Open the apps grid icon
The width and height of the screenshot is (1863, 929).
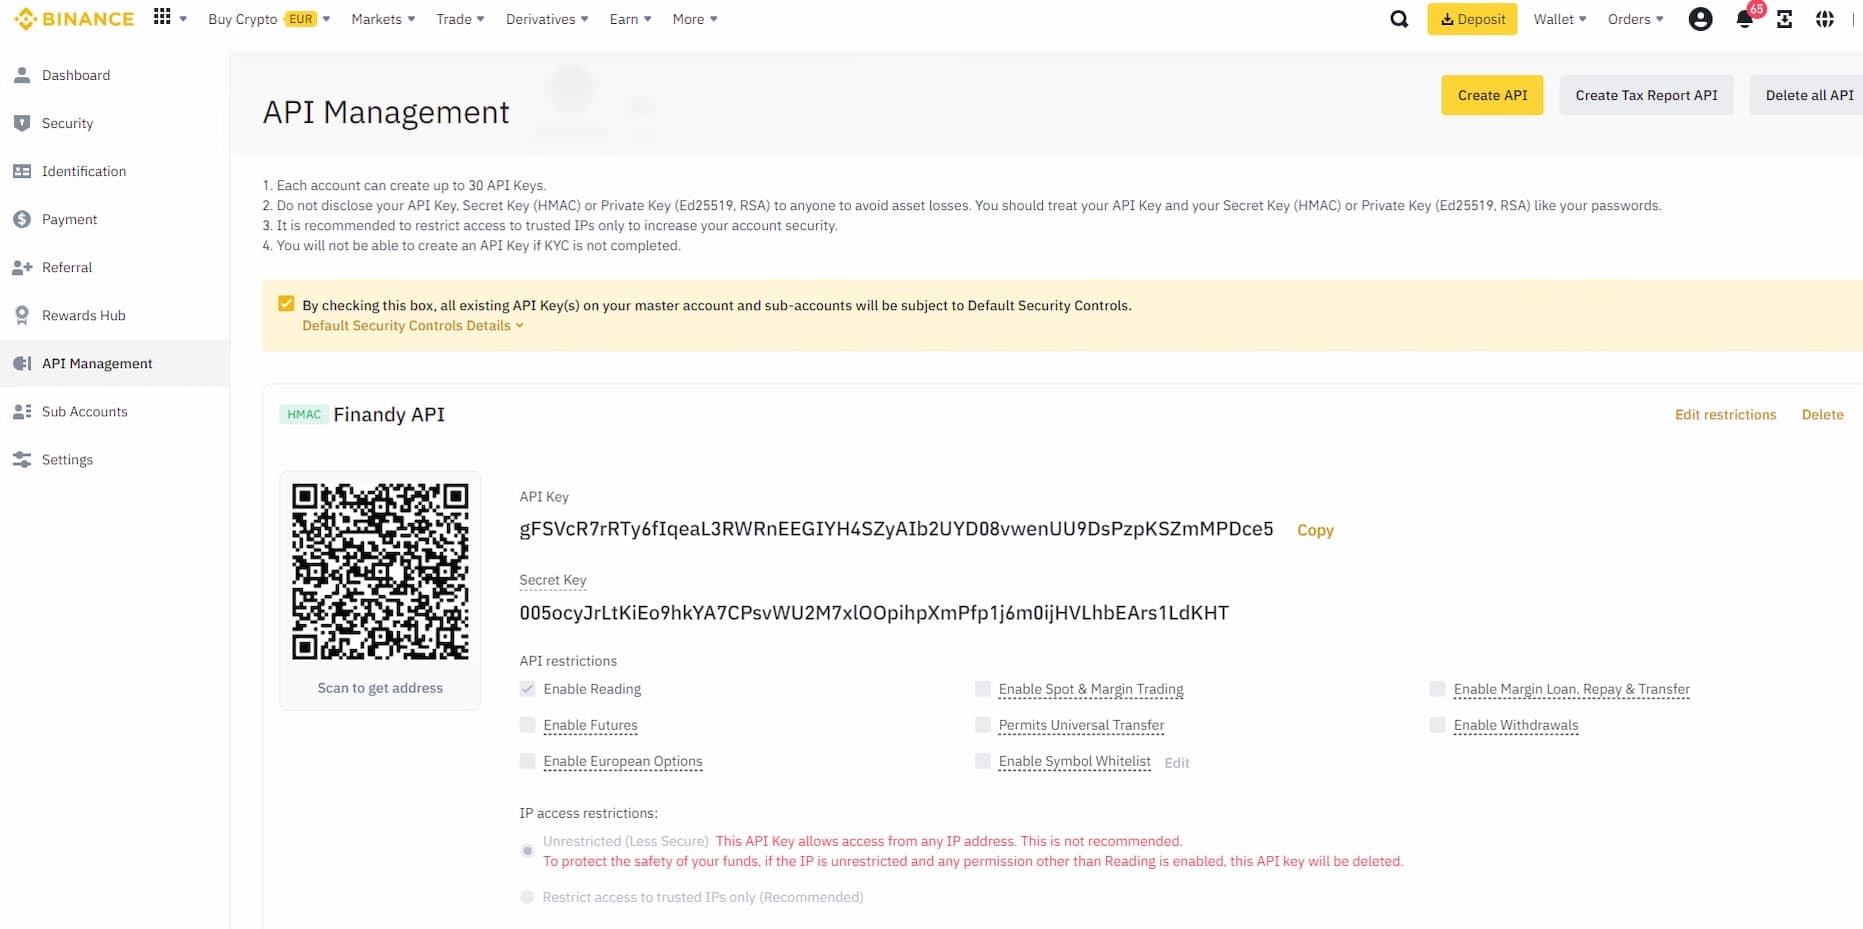coord(162,17)
